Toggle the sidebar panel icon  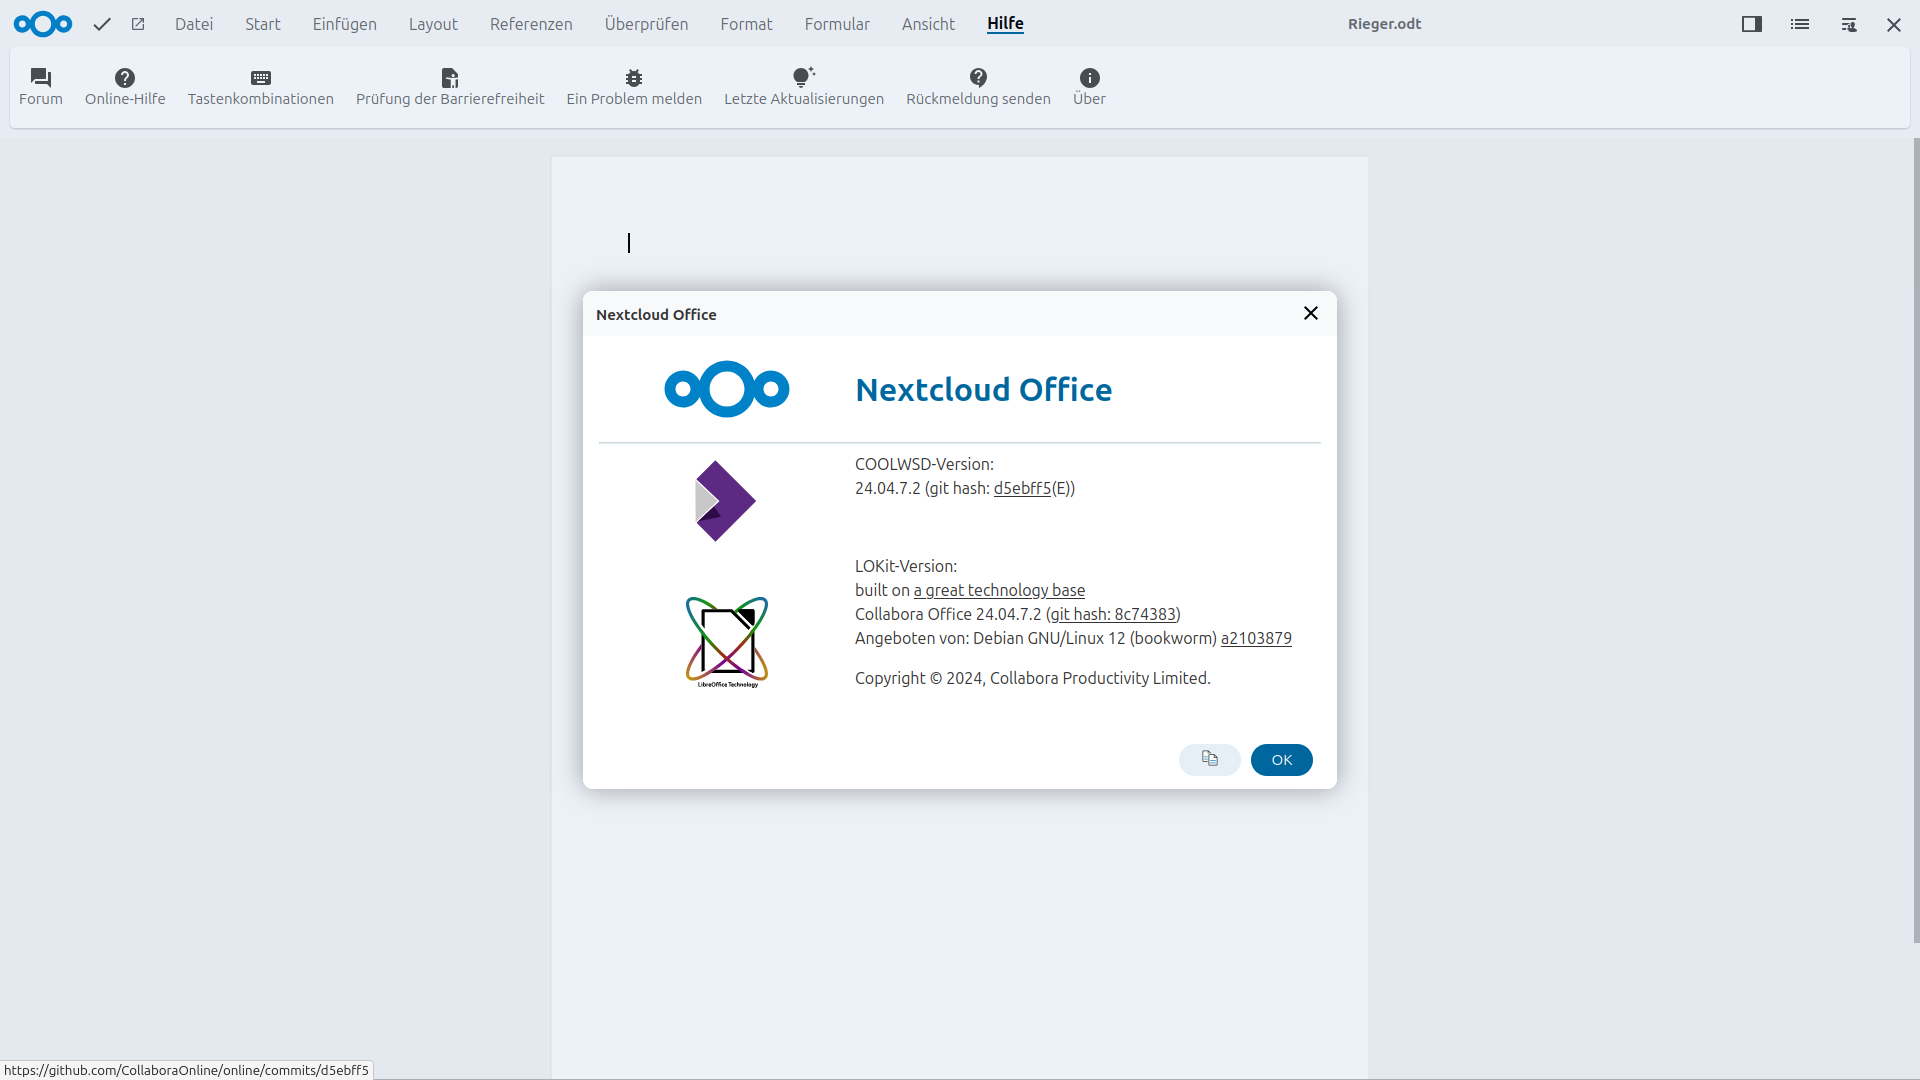pos(1752,24)
